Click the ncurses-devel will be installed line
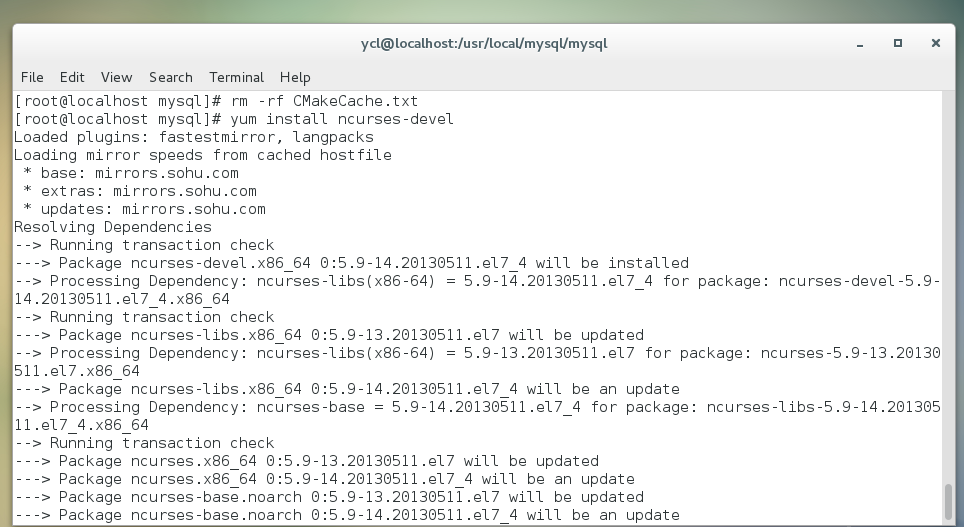The image size is (964, 527). coord(351,263)
